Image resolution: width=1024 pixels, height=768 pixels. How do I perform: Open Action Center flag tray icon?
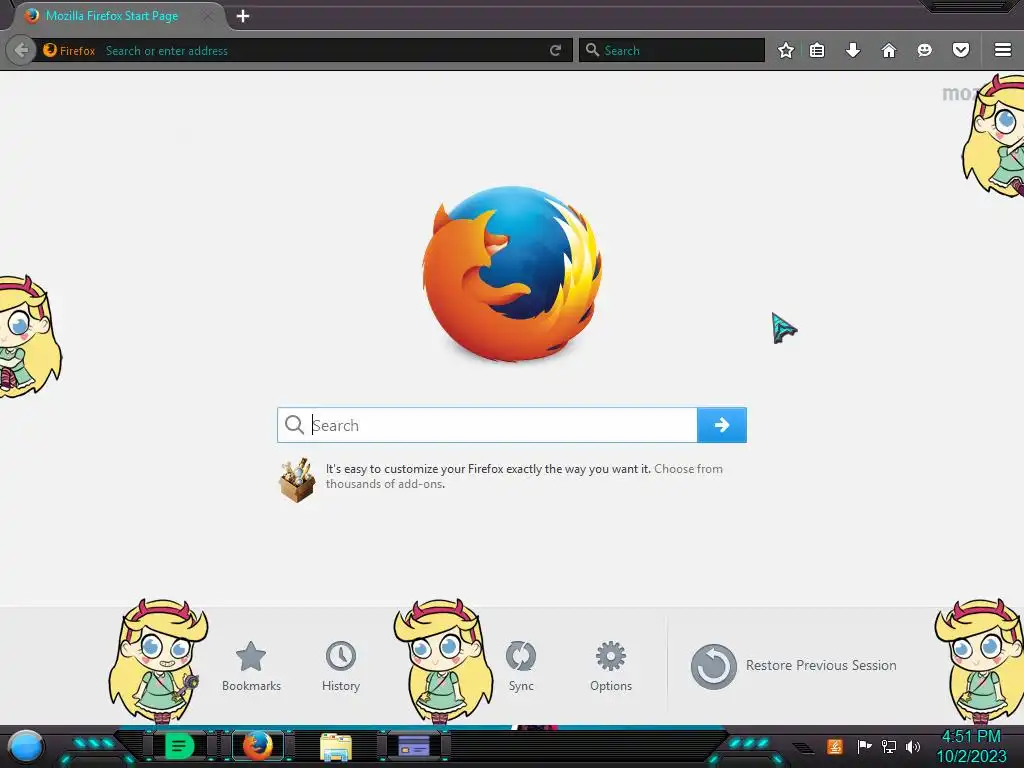tap(864, 746)
